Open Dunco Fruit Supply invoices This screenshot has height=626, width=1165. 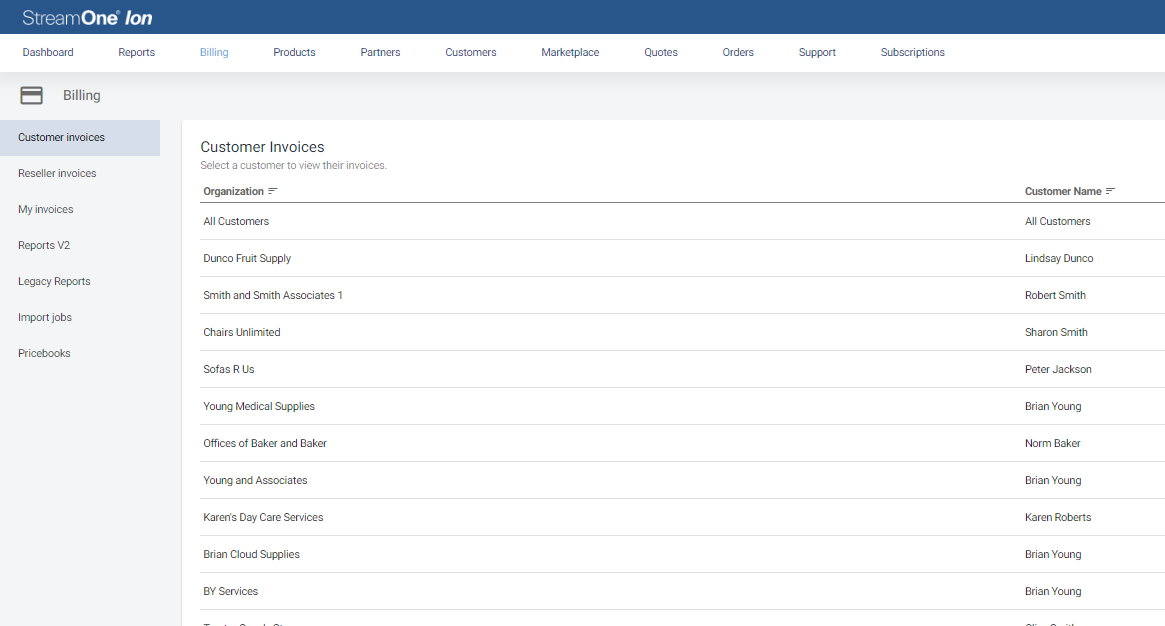247,258
